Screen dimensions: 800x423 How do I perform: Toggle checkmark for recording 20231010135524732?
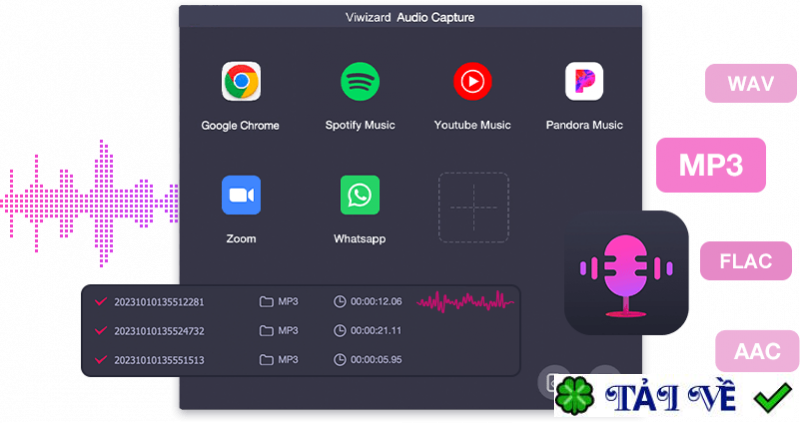(101, 331)
